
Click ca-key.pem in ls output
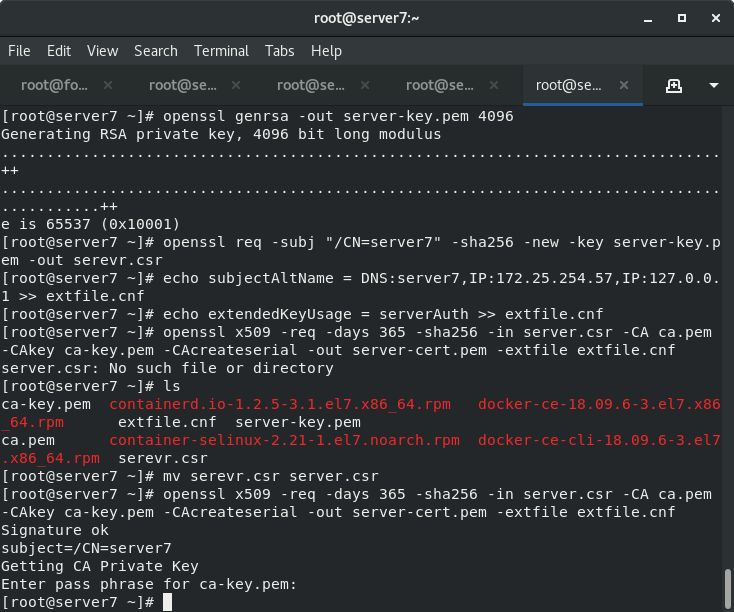coord(46,404)
